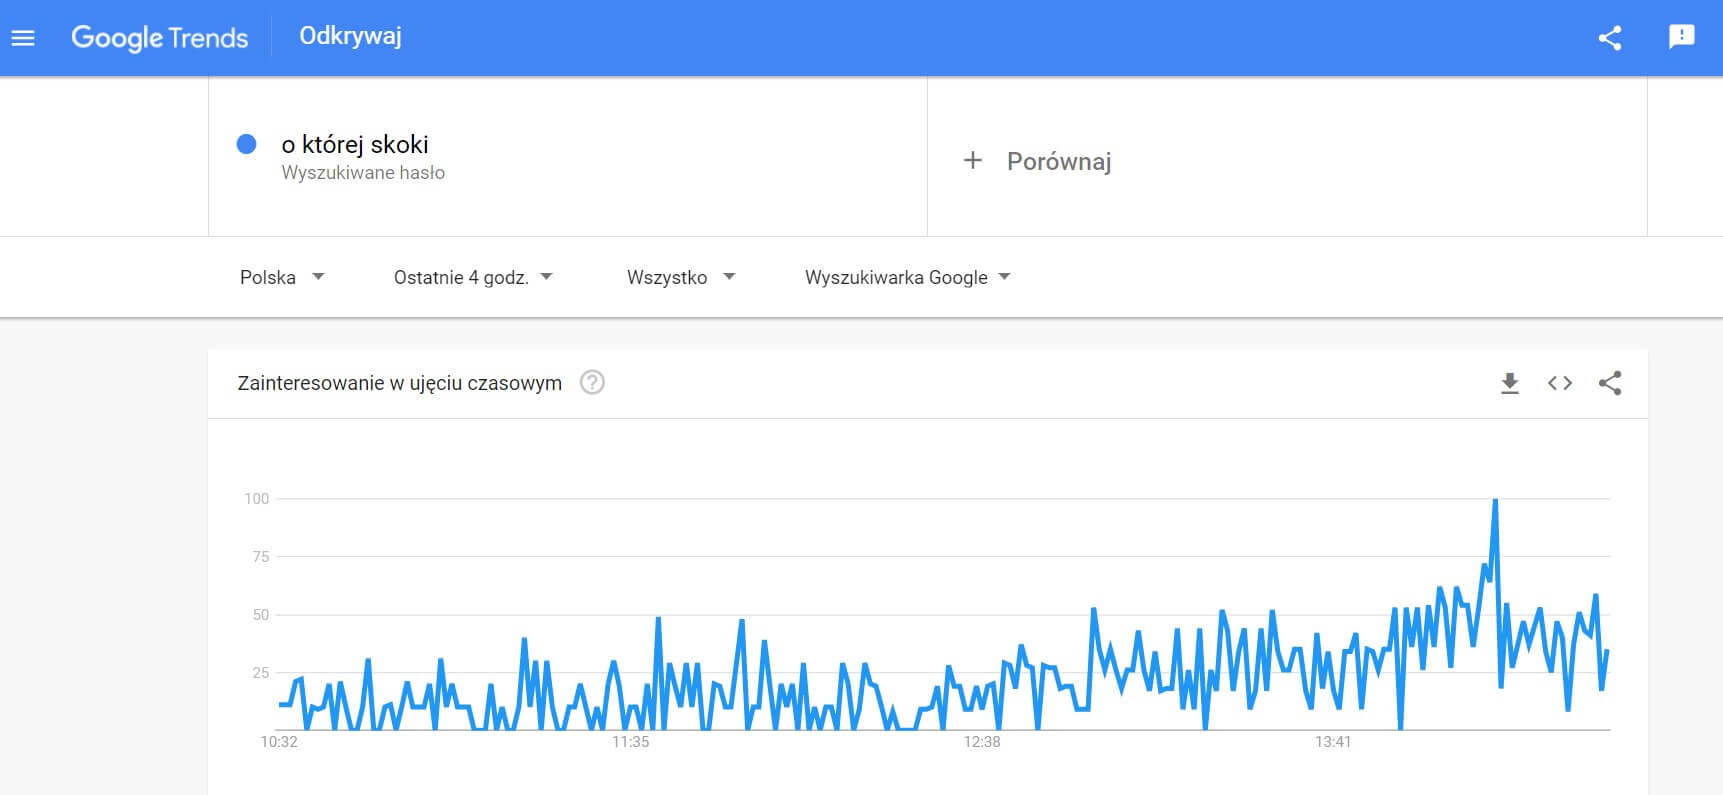The height and width of the screenshot is (795, 1723).
Task: Click the search term 'o której skoki'
Action: coord(355,144)
